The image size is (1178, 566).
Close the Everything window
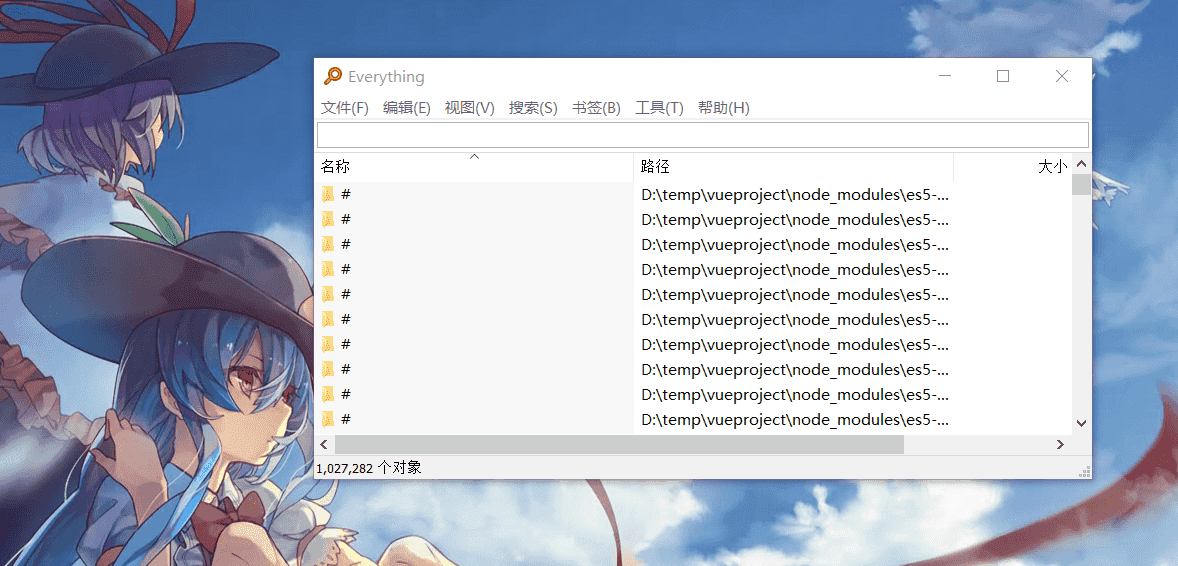[1062, 76]
